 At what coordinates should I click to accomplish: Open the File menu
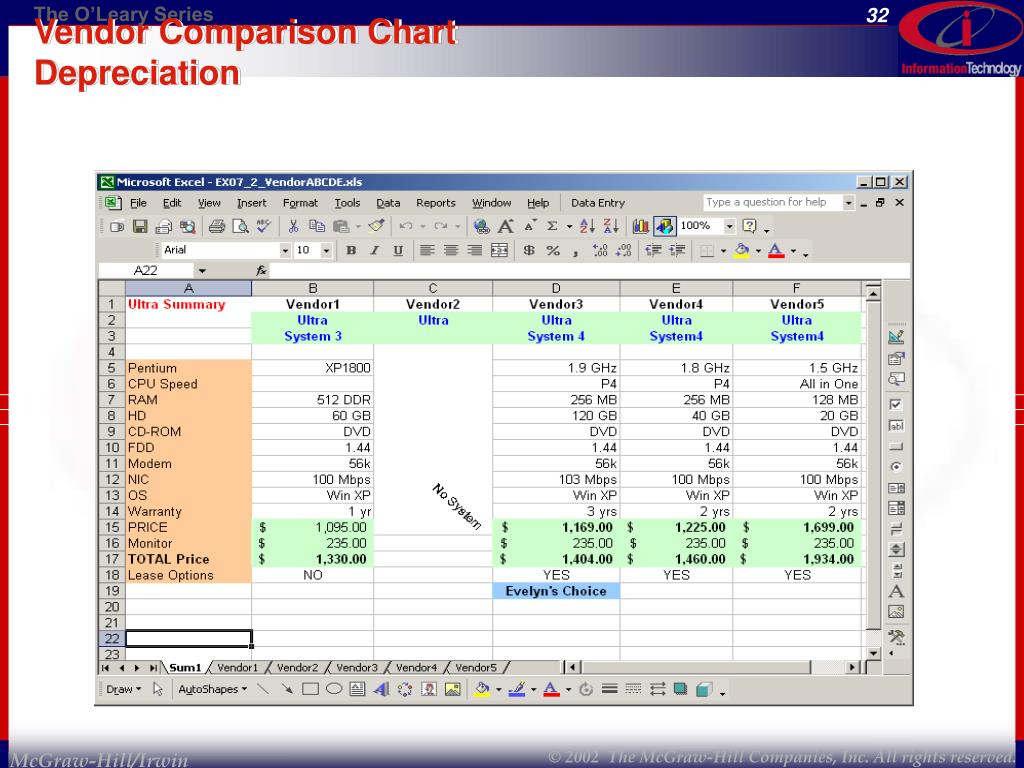[x=138, y=203]
